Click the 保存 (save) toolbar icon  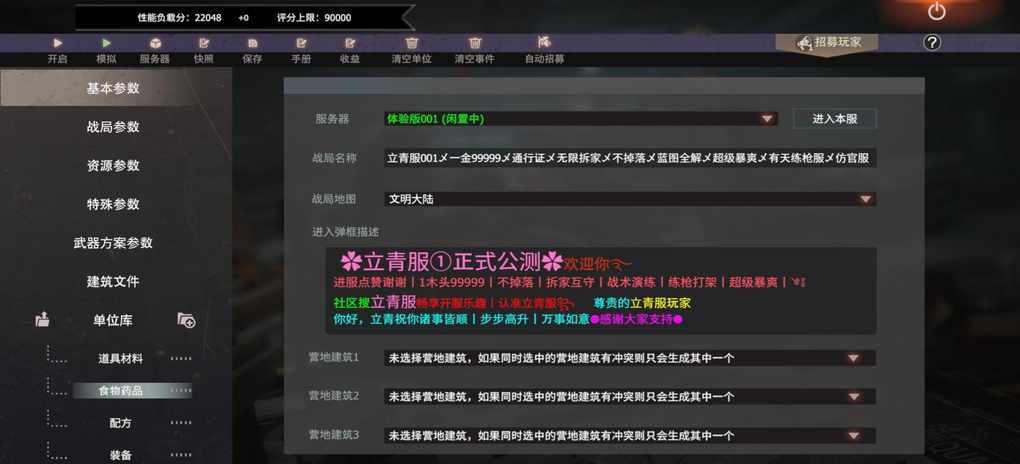(252, 44)
